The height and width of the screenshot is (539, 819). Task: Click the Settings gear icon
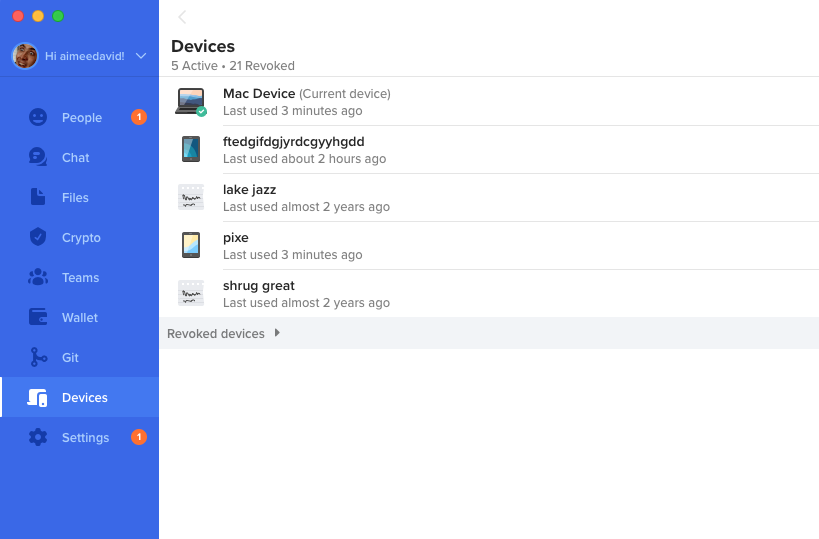[x=38, y=437]
